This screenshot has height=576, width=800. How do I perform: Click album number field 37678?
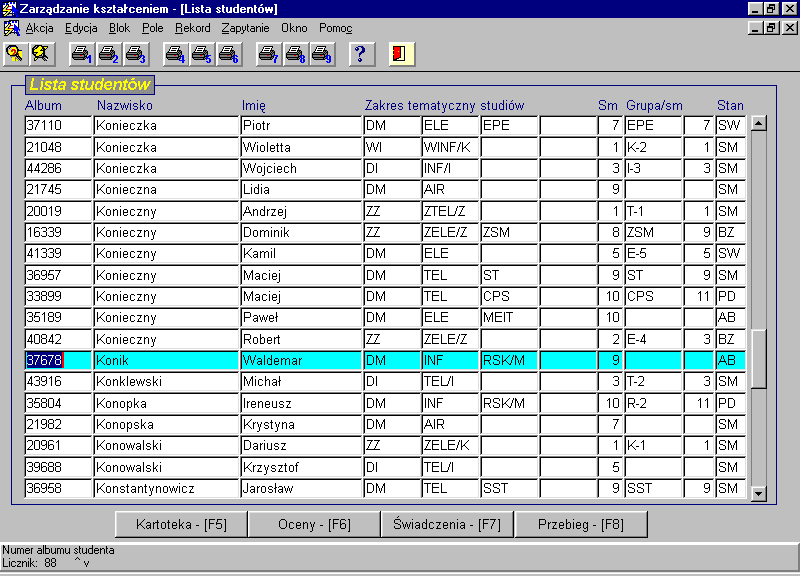click(x=58, y=360)
